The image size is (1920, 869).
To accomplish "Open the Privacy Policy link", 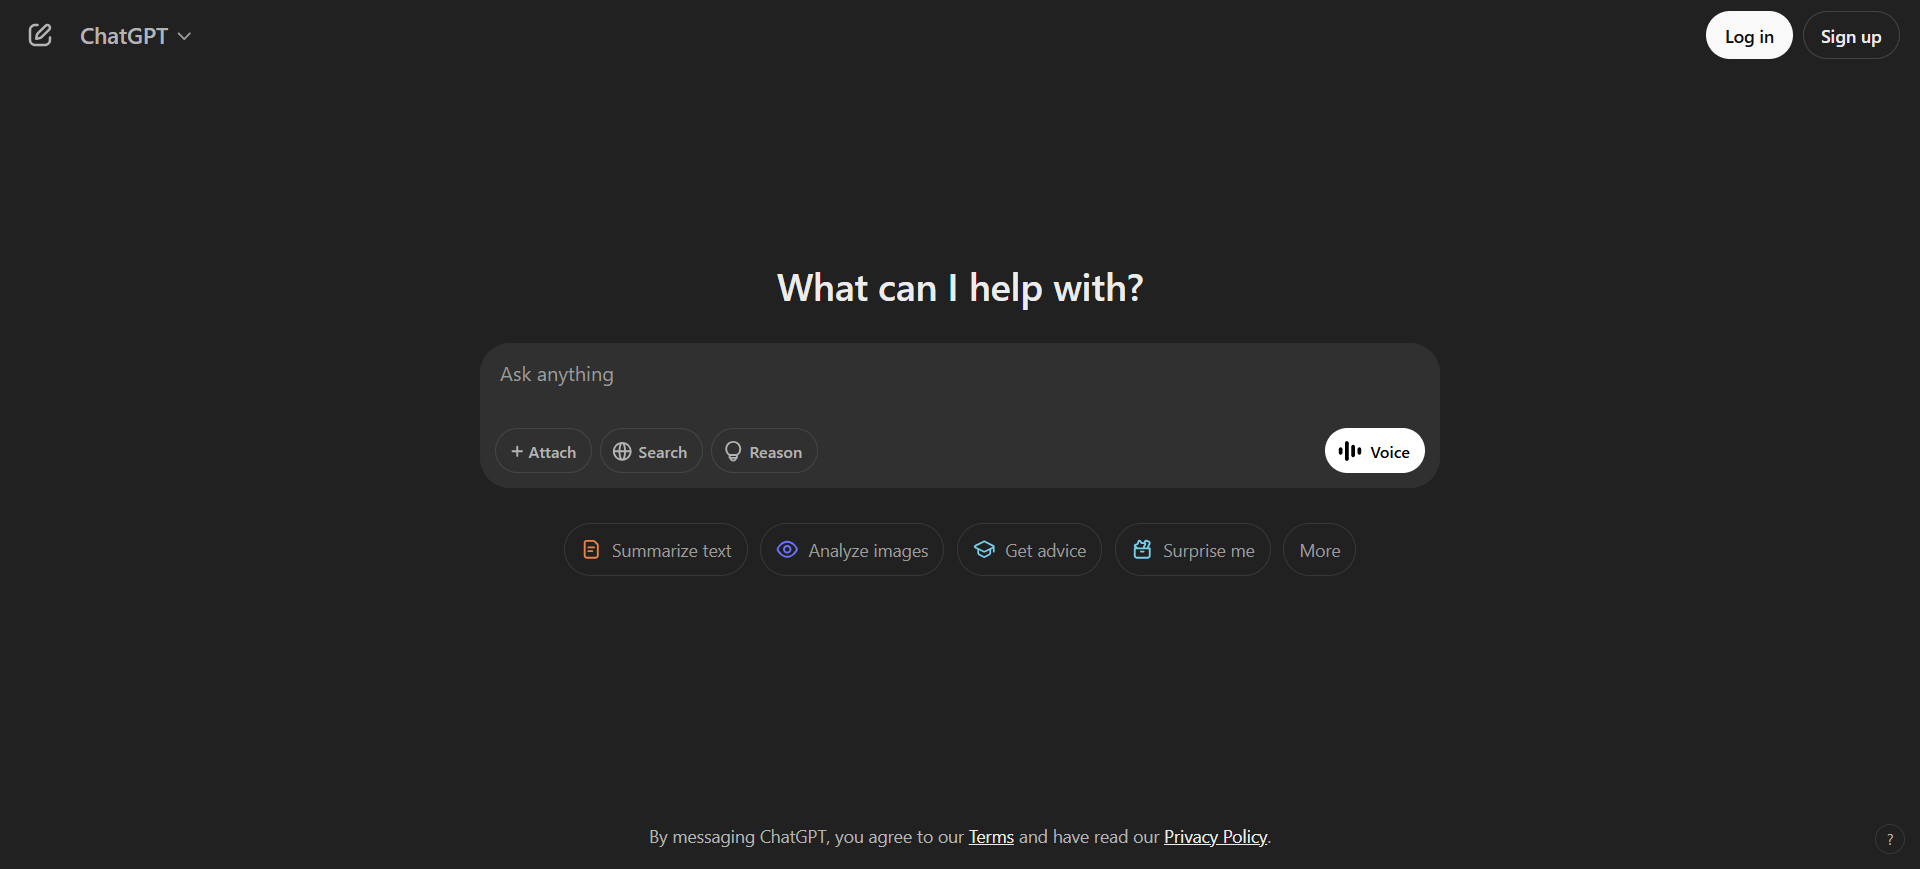I will [x=1215, y=837].
